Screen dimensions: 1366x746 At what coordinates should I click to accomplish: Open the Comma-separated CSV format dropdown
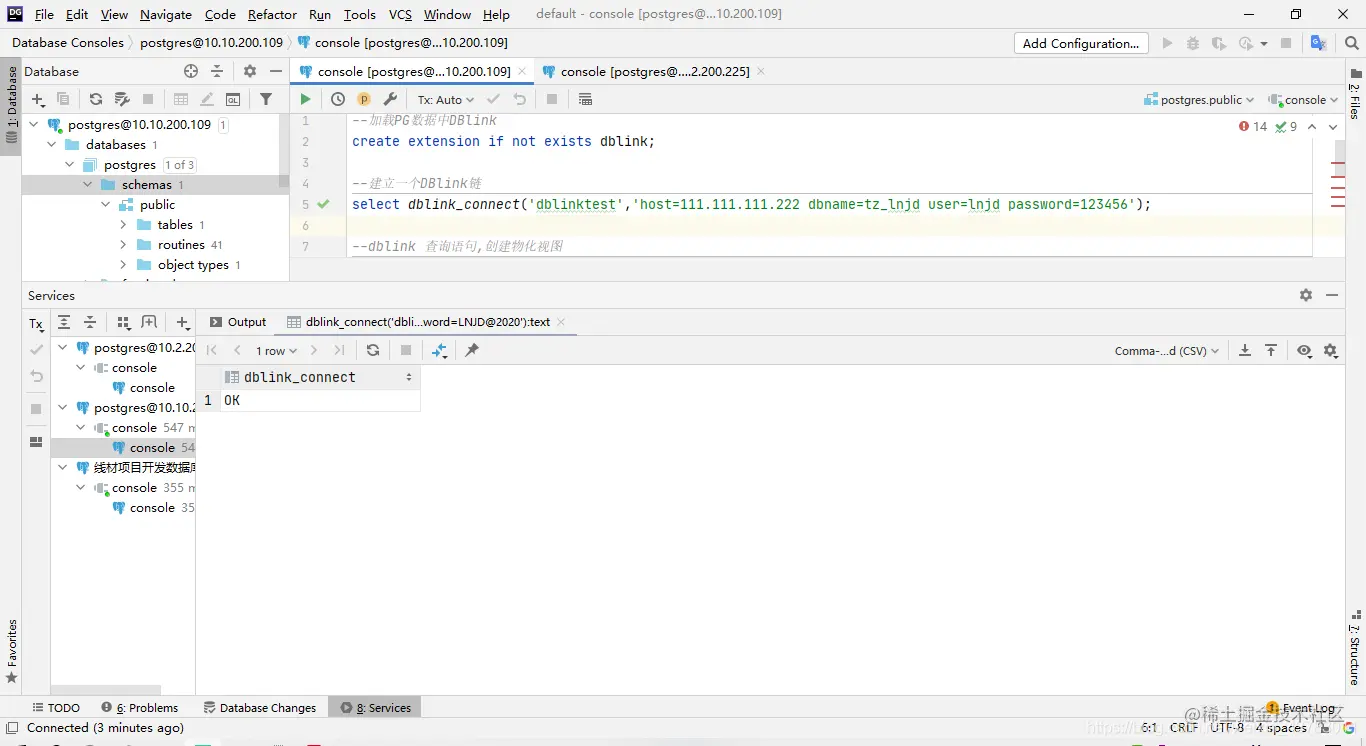coord(1167,350)
